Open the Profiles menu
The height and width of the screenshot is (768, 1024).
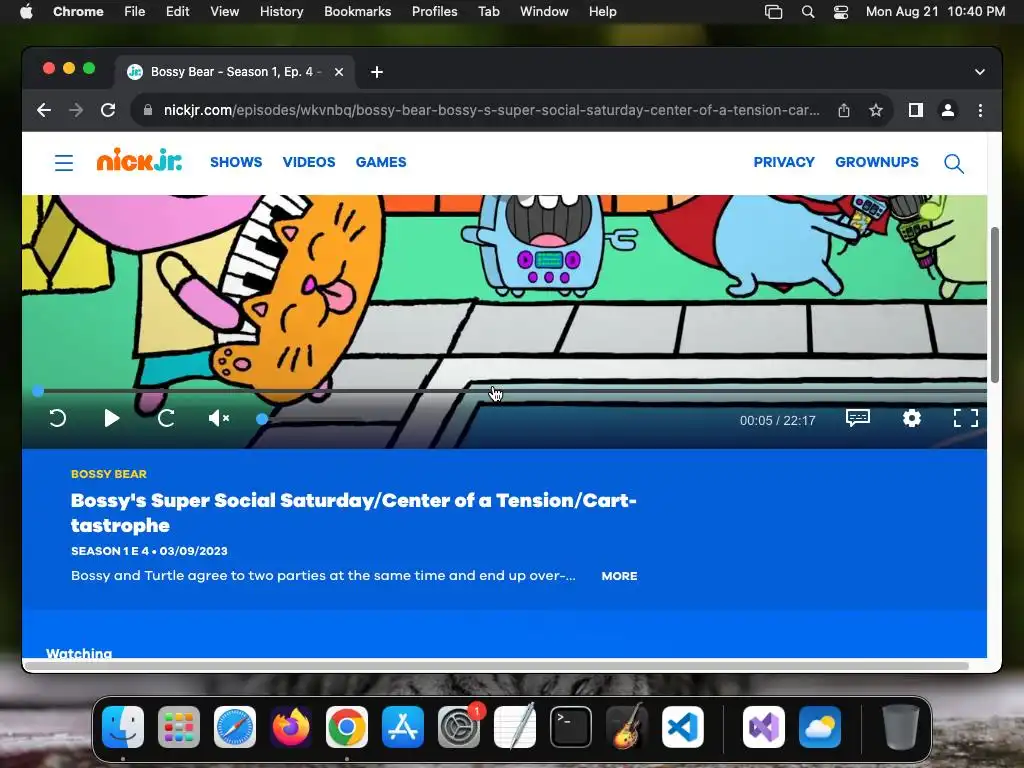pos(434,12)
